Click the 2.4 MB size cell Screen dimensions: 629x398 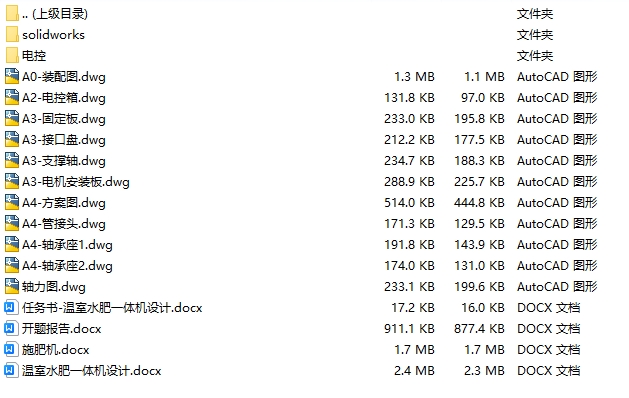[x=414, y=371]
